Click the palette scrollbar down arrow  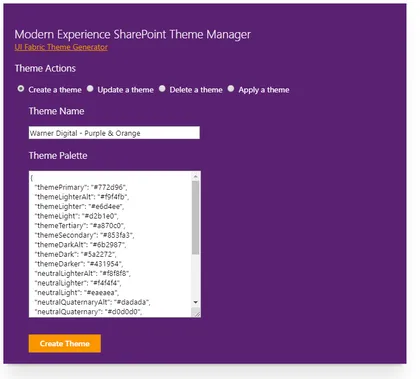(x=196, y=302)
